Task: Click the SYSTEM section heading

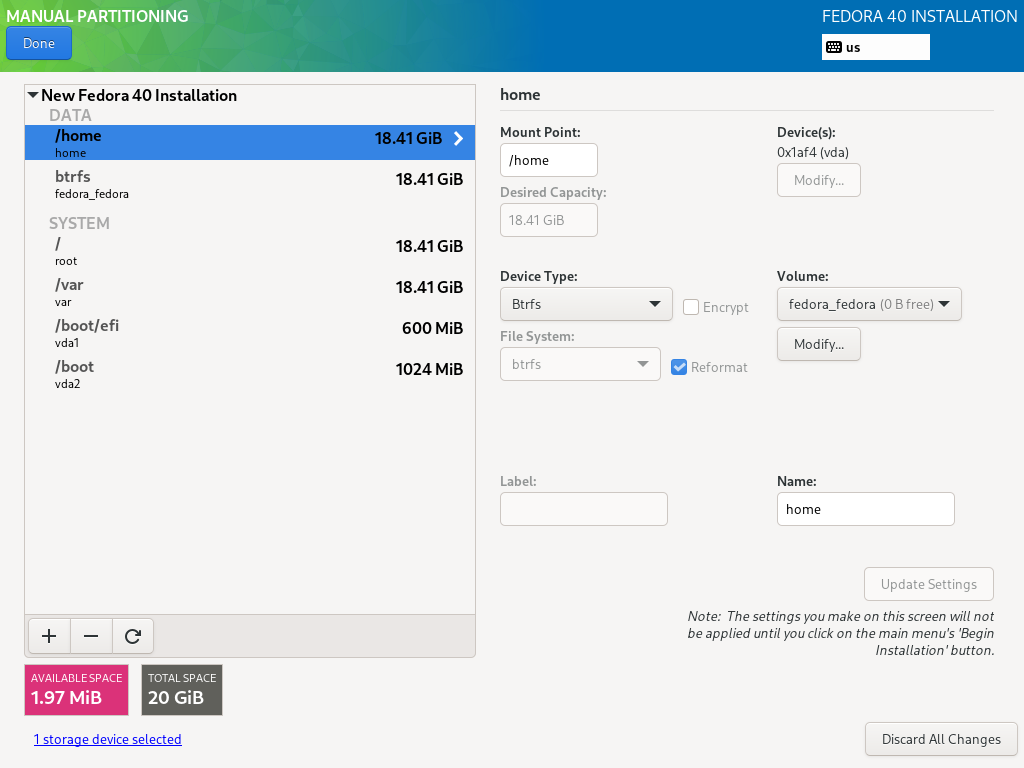Action: point(79,223)
